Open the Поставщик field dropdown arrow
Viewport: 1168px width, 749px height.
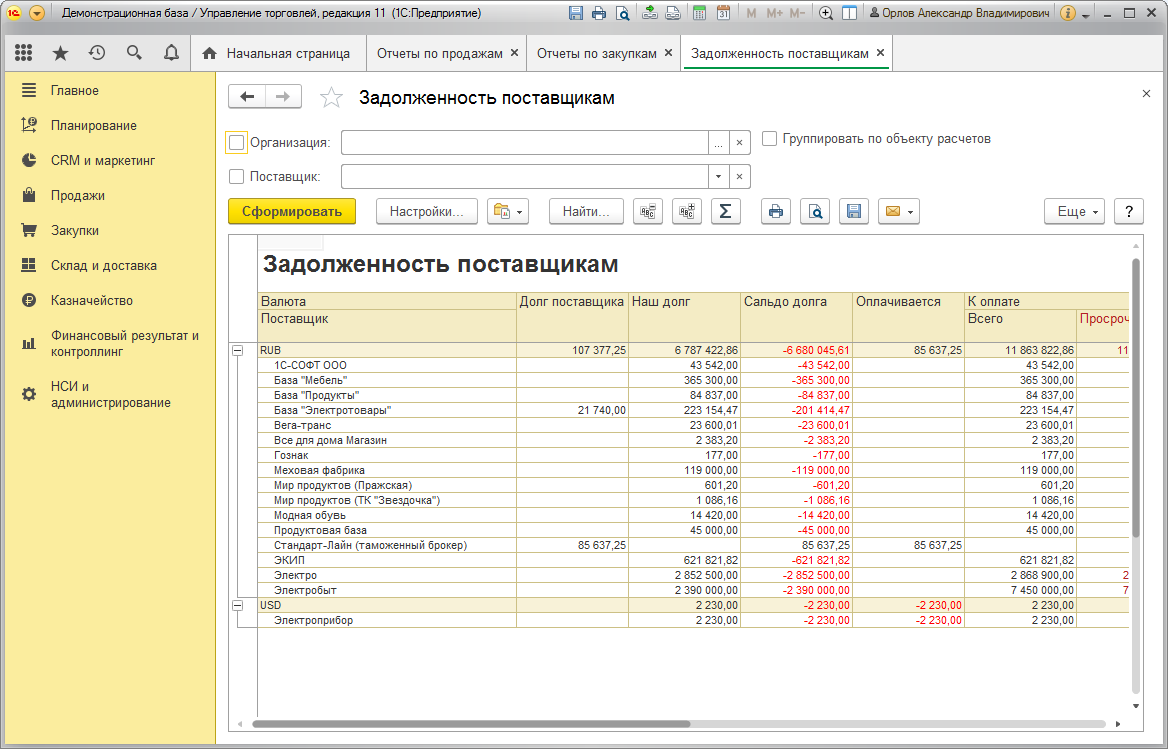(718, 176)
